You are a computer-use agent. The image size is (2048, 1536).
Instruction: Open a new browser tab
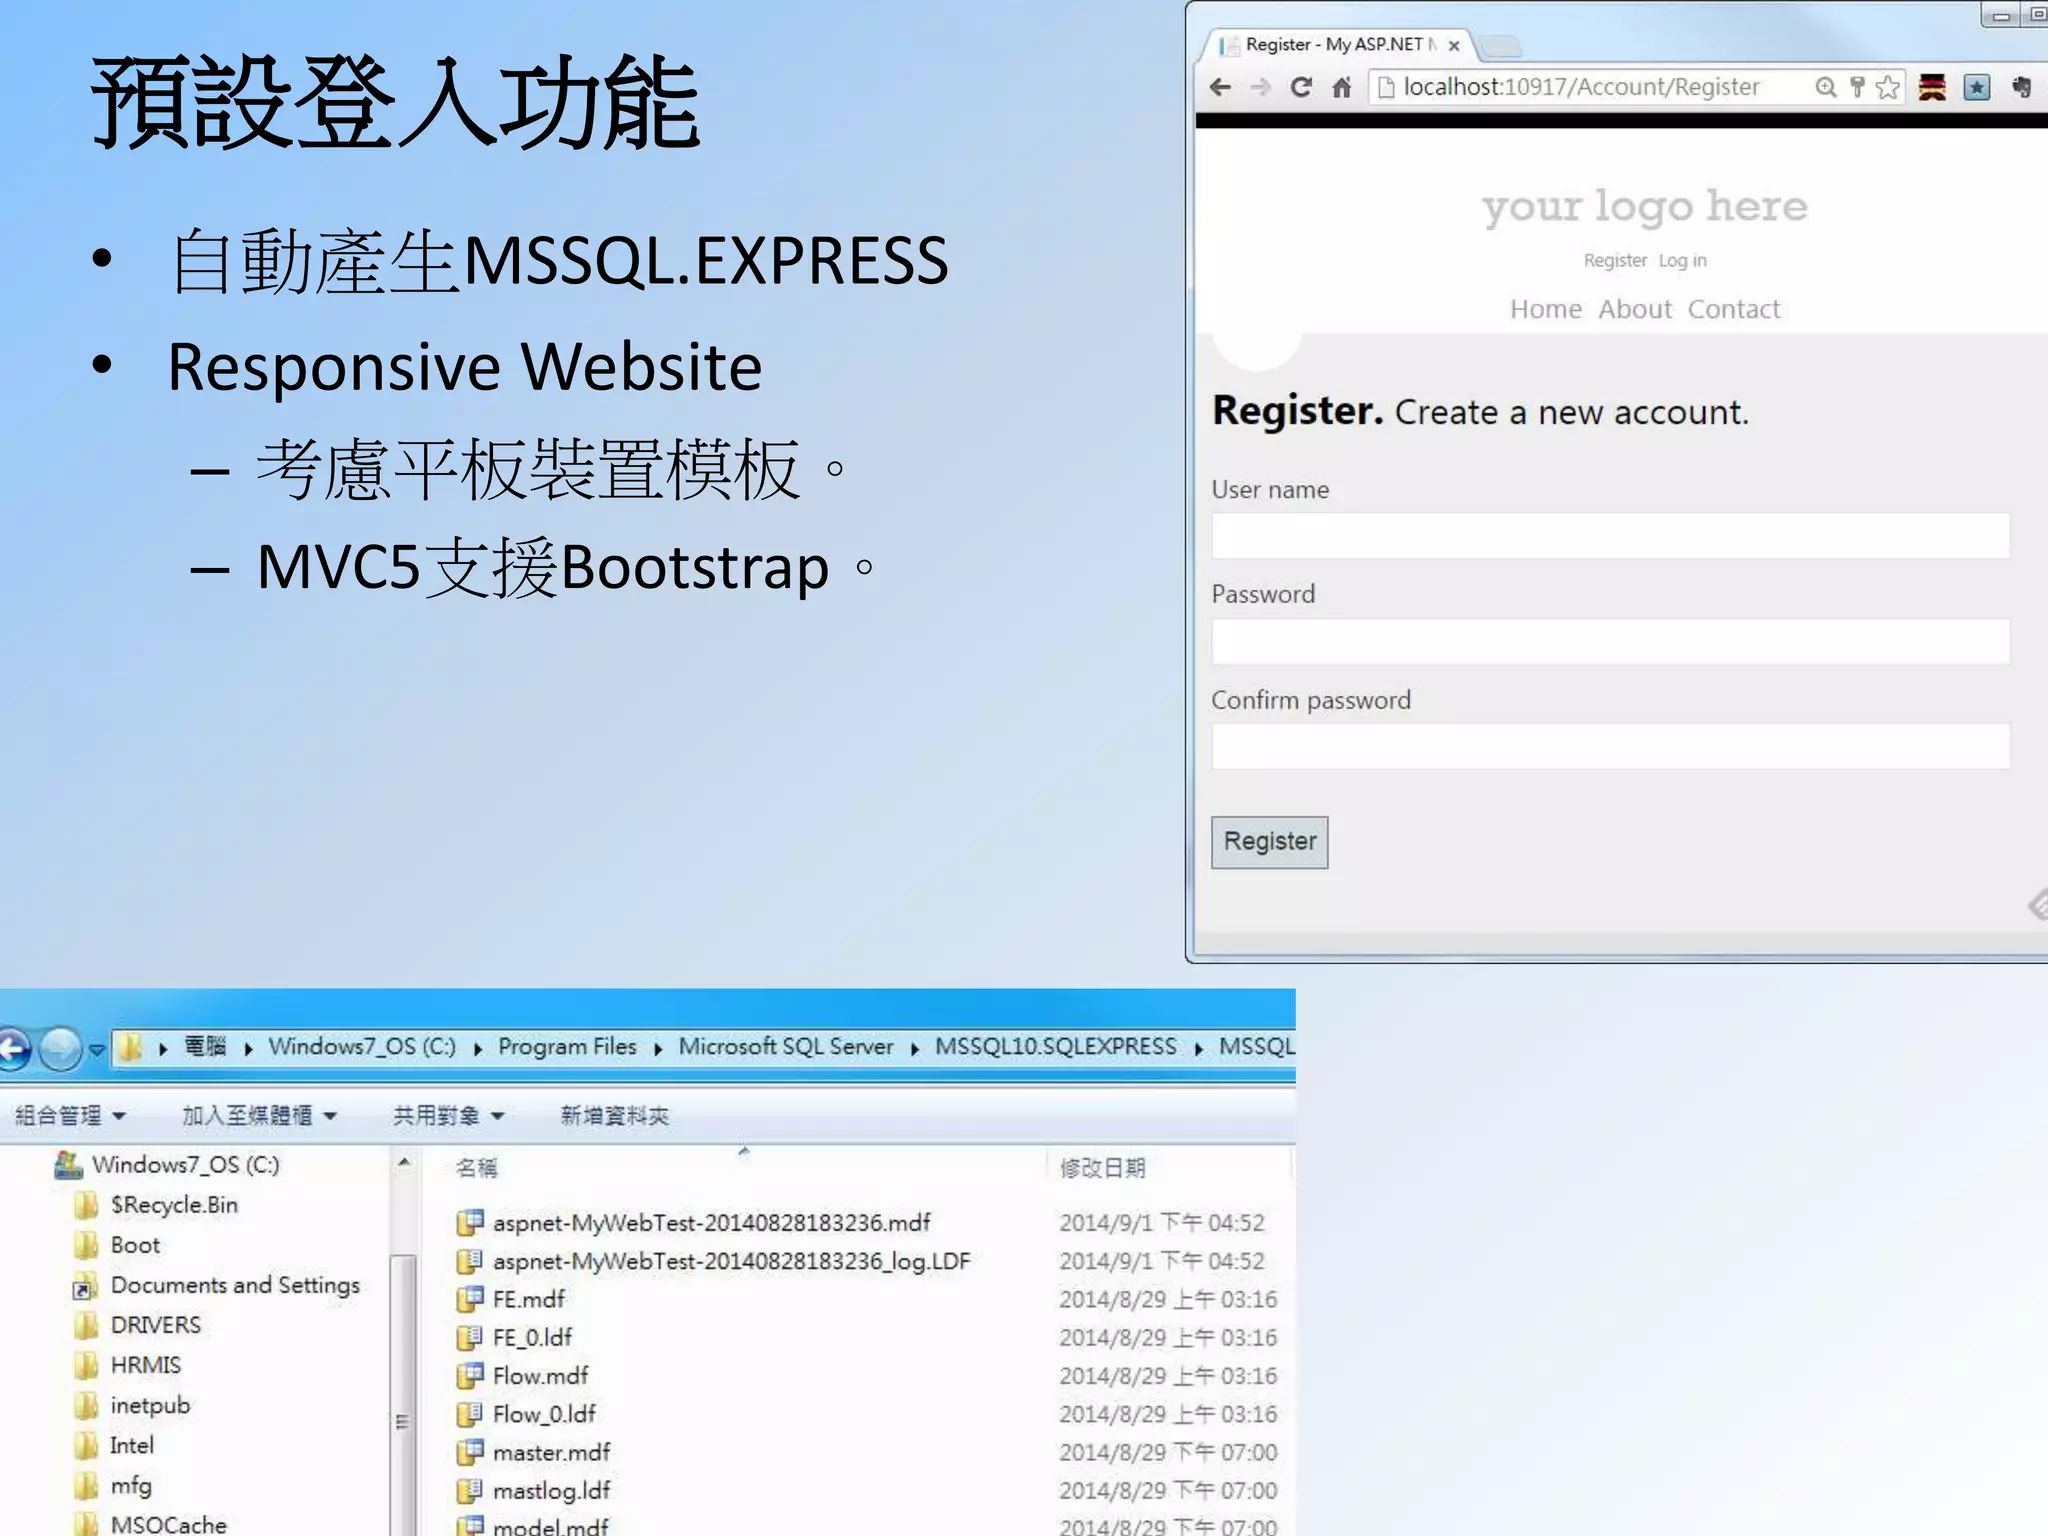(x=1500, y=46)
